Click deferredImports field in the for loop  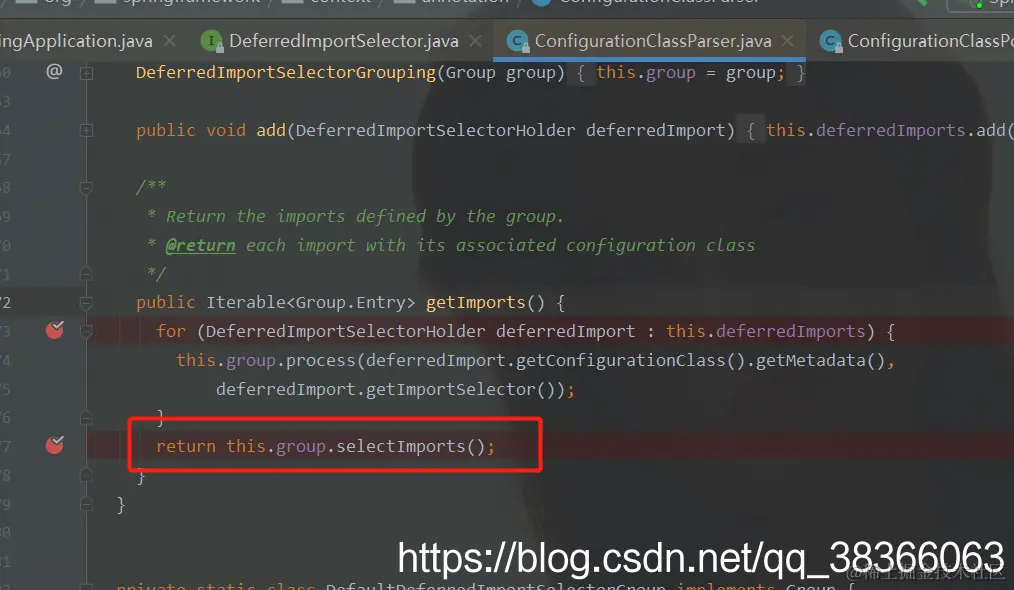[790, 332]
